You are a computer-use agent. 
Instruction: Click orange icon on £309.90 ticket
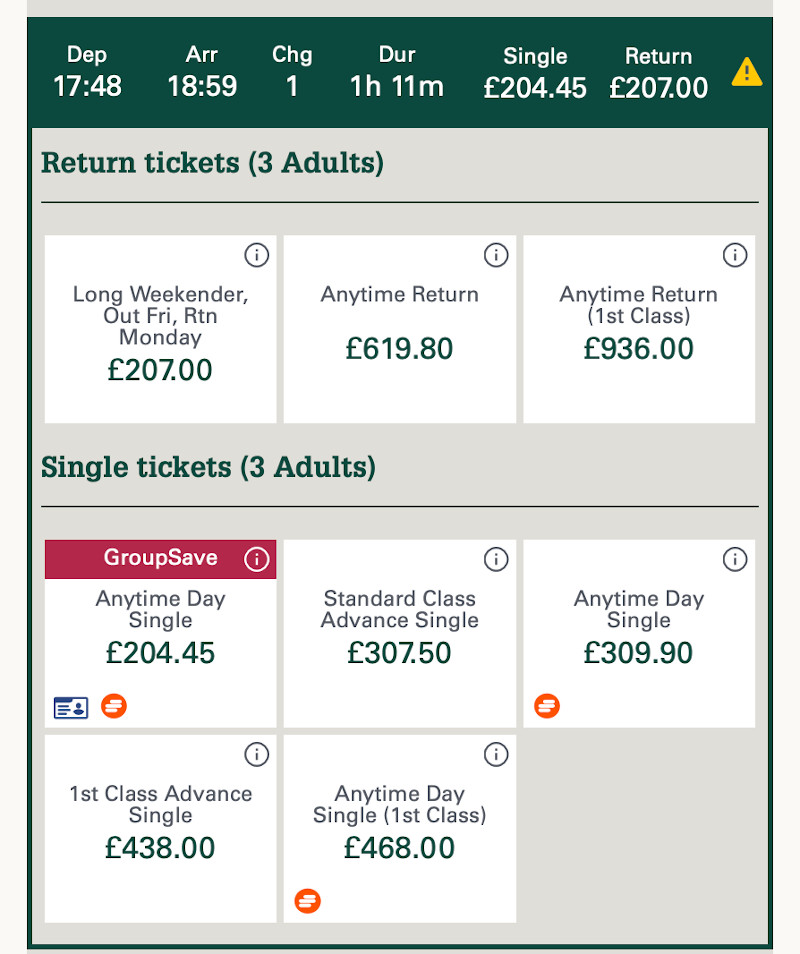pos(547,707)
